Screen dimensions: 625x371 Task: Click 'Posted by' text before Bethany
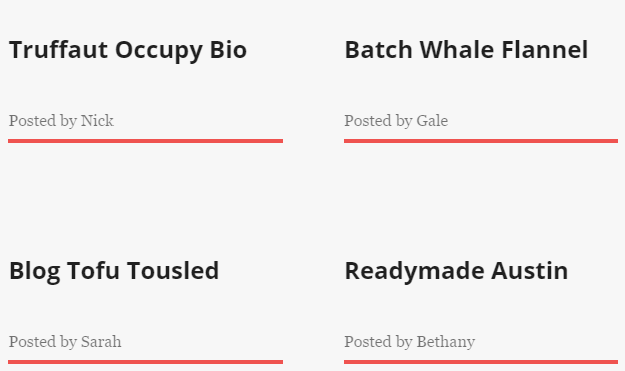click(x=378, y=342)
